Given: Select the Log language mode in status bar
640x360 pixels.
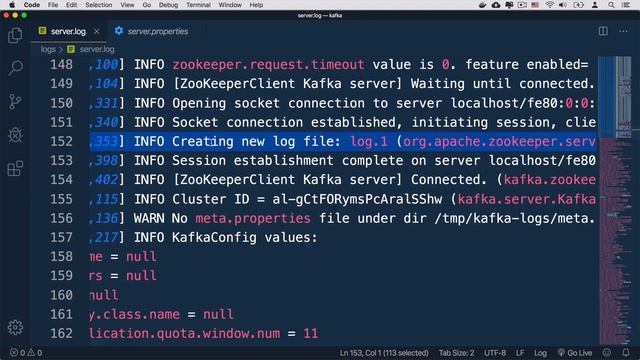Looking at the screenshot, I should tap(540, 353).
